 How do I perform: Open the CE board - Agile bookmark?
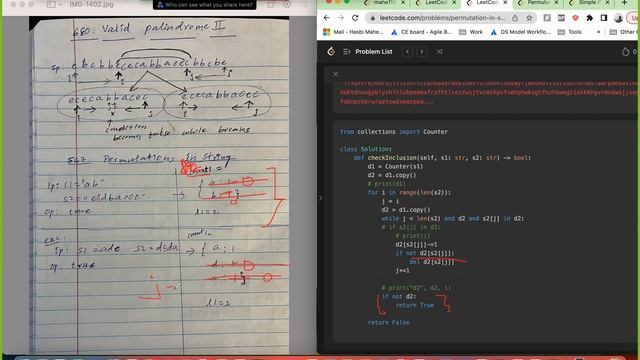tap(421, 32)
